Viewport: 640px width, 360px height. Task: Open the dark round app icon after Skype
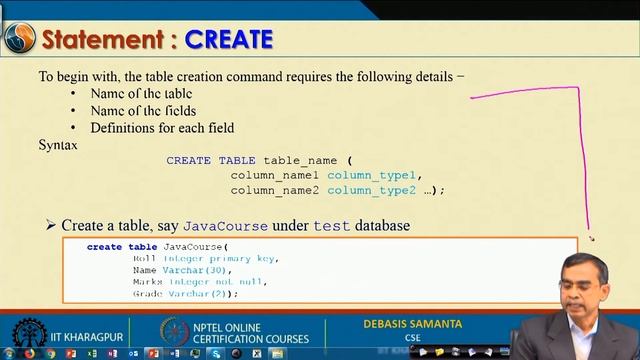click(x=236, y=353)
